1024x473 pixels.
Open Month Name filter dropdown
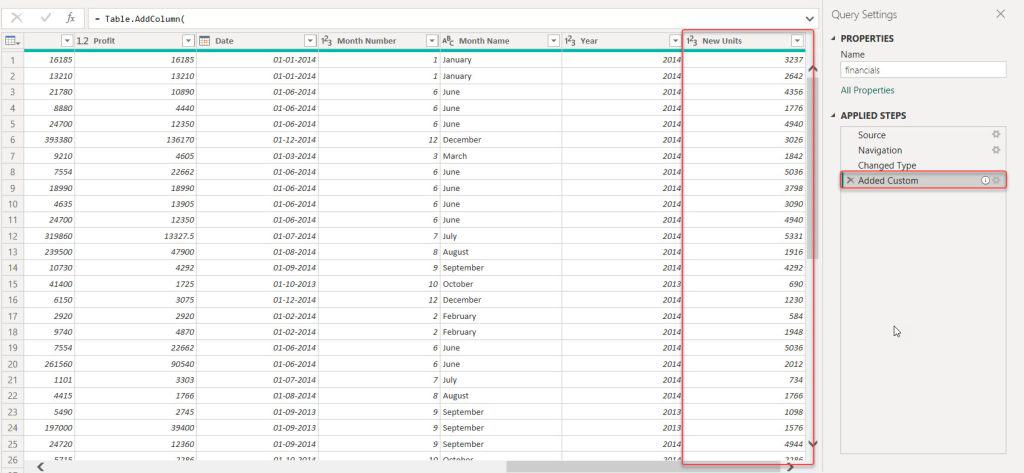(x=553, y=41)
